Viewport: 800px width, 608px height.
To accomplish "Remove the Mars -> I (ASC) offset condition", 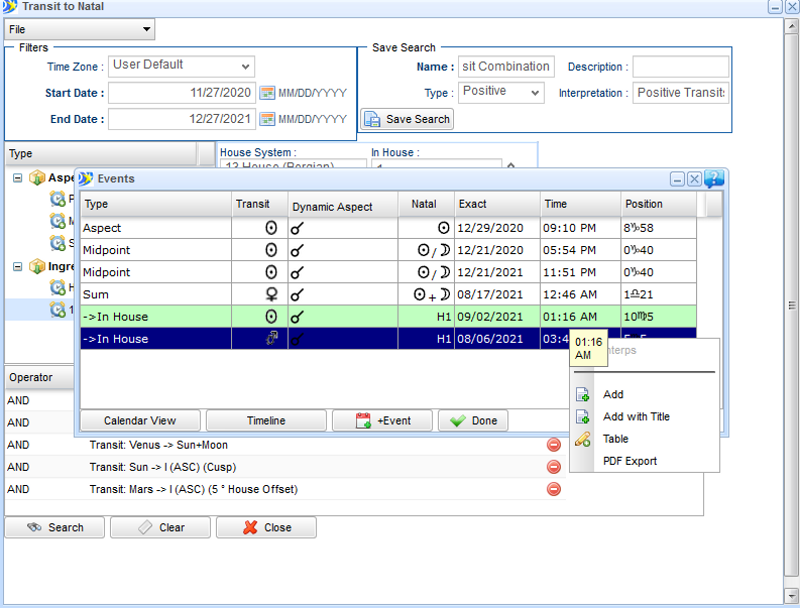I will (553, 489).
